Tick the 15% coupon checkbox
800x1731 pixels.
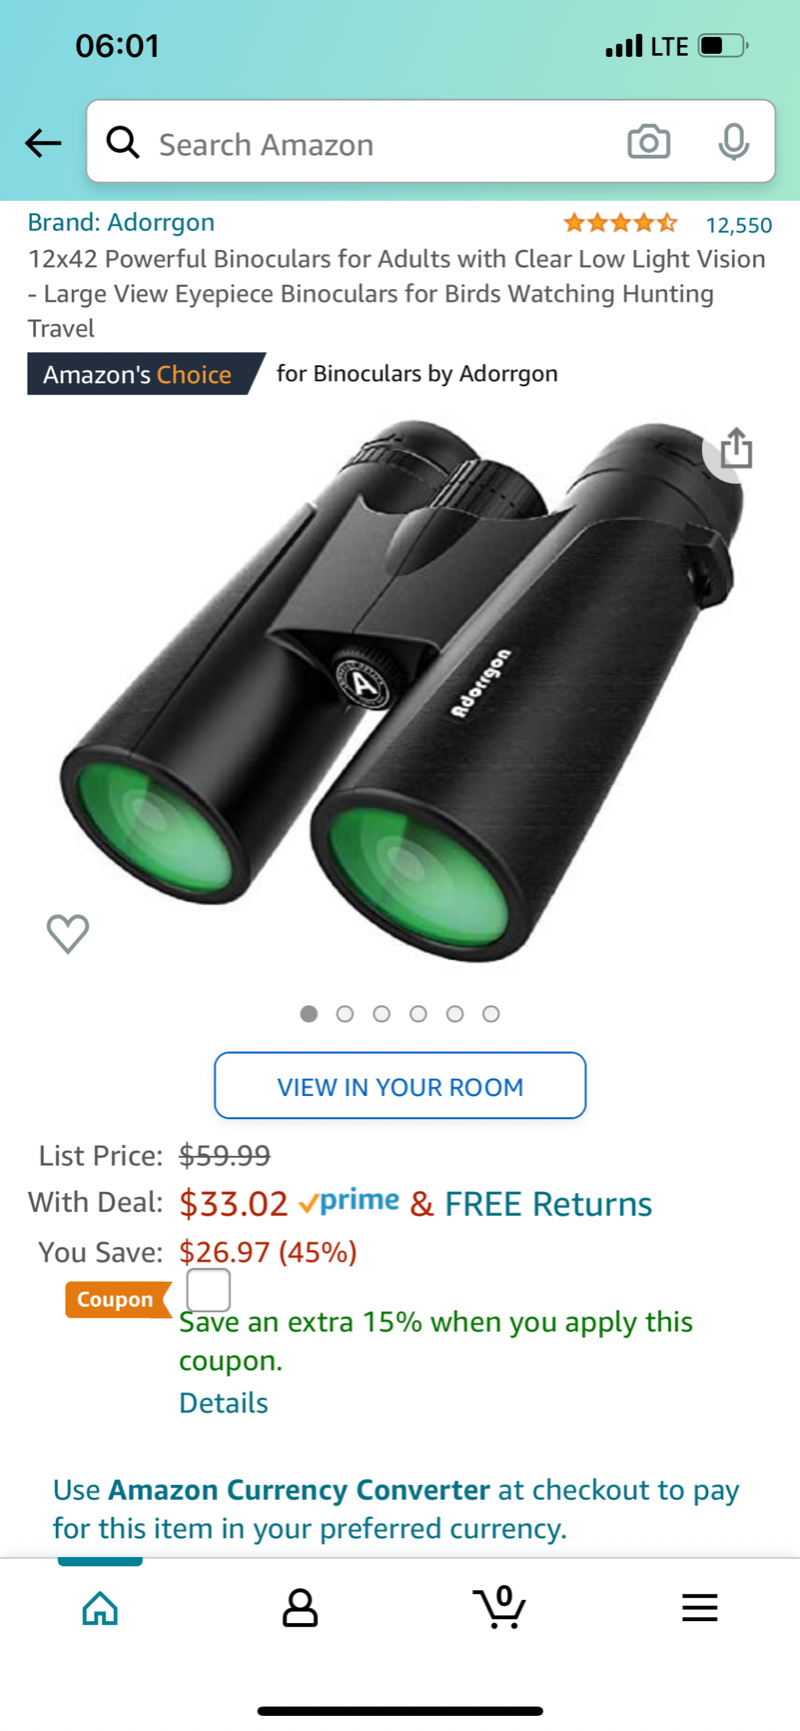(x=208, y=1290)
